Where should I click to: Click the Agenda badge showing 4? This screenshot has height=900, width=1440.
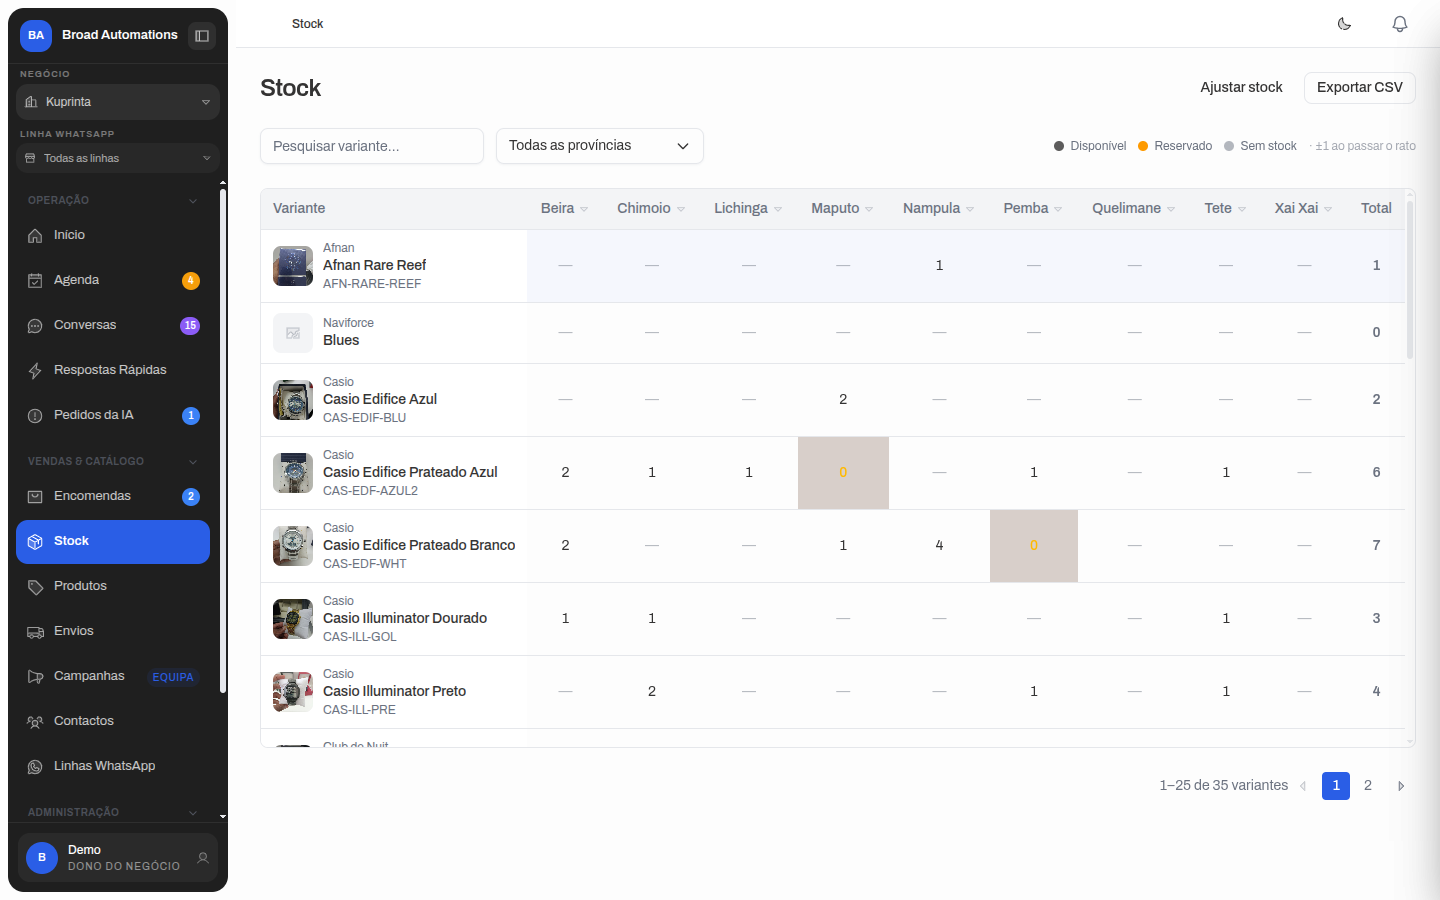point(190,280)
